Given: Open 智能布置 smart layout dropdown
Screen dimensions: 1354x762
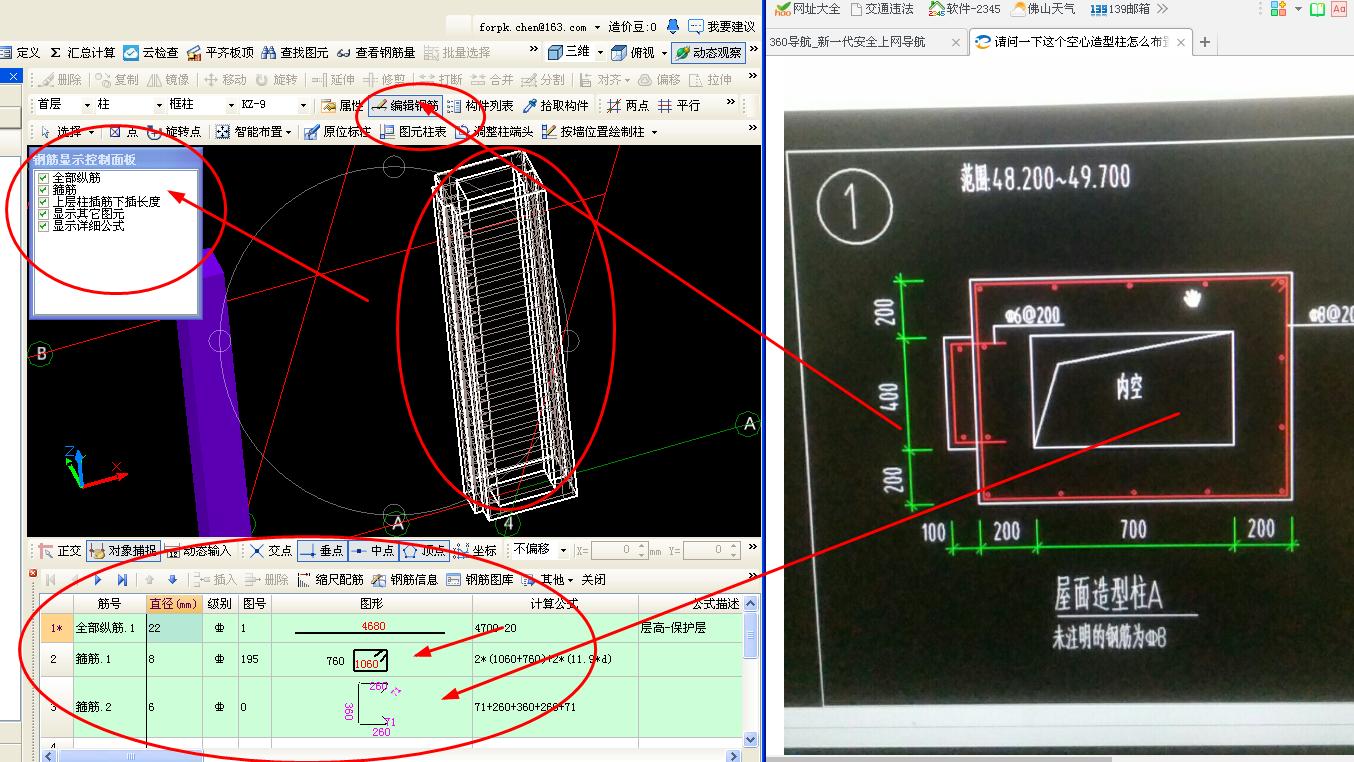Looking at the screenshot, I should click(253, 131).
